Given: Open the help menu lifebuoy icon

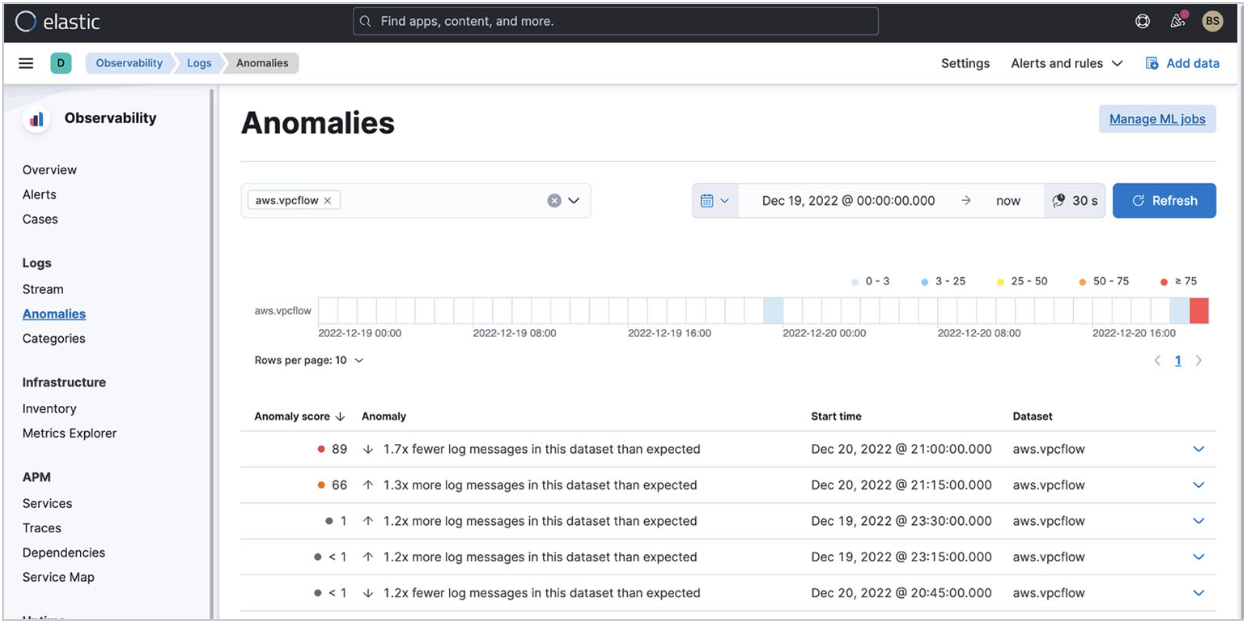Looking at the screenshot, I should tap(1143, 21).
